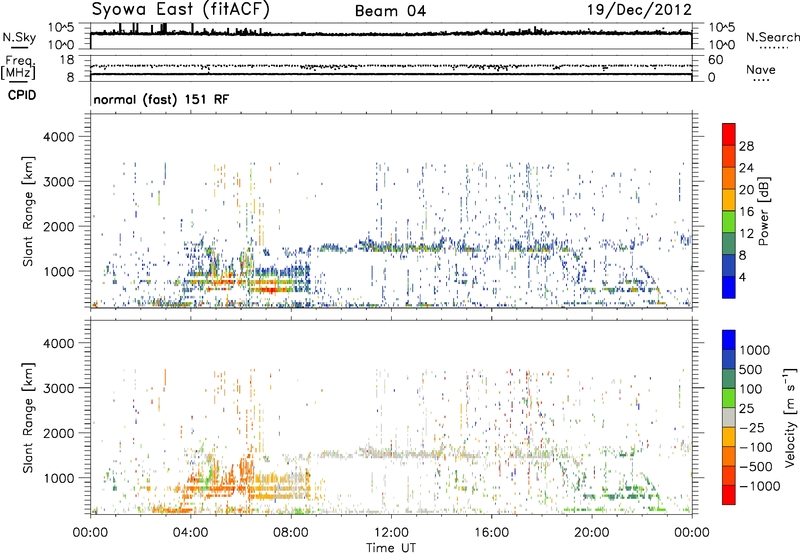The width and height of the screenshot is (800, 554).
Task: Select the "20" tick on Power scale
Action: (746, 190)
